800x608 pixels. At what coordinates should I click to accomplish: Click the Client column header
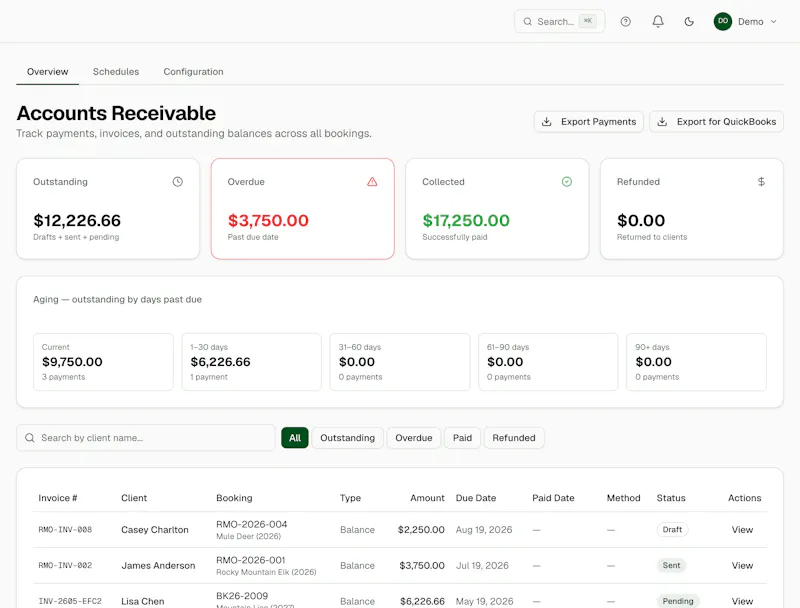click(x=134, y=498)
